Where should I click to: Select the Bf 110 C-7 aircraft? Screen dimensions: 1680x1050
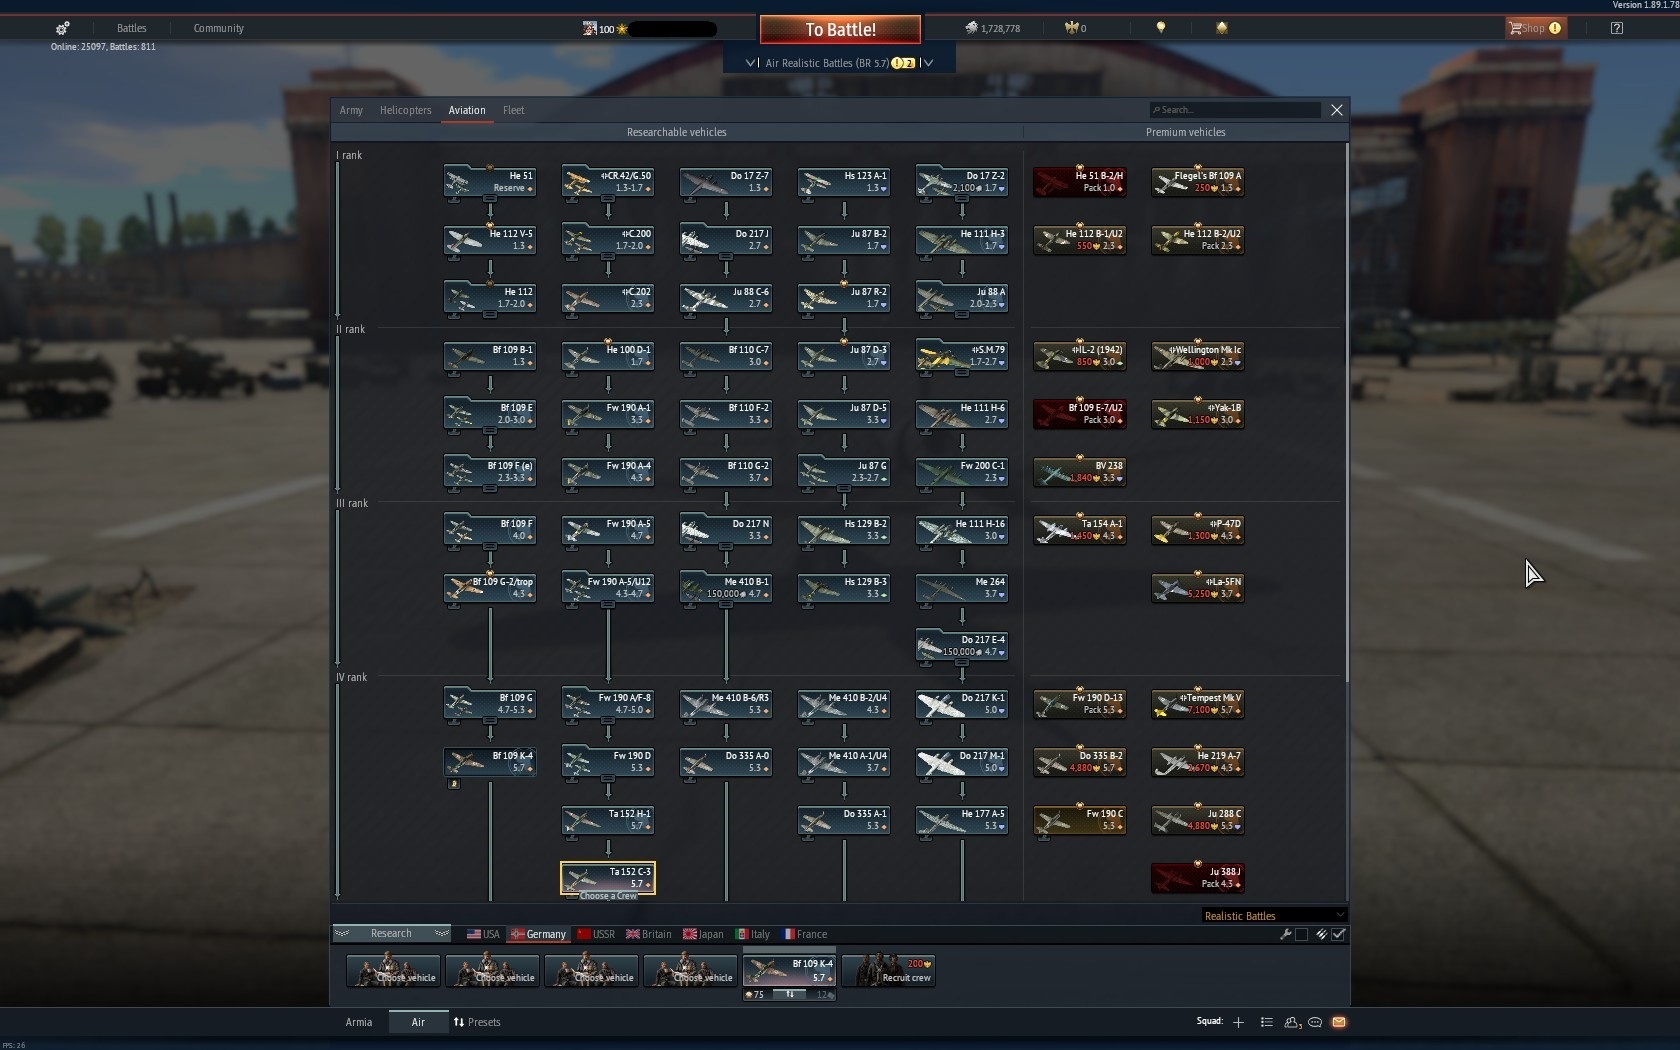(726, 355)
